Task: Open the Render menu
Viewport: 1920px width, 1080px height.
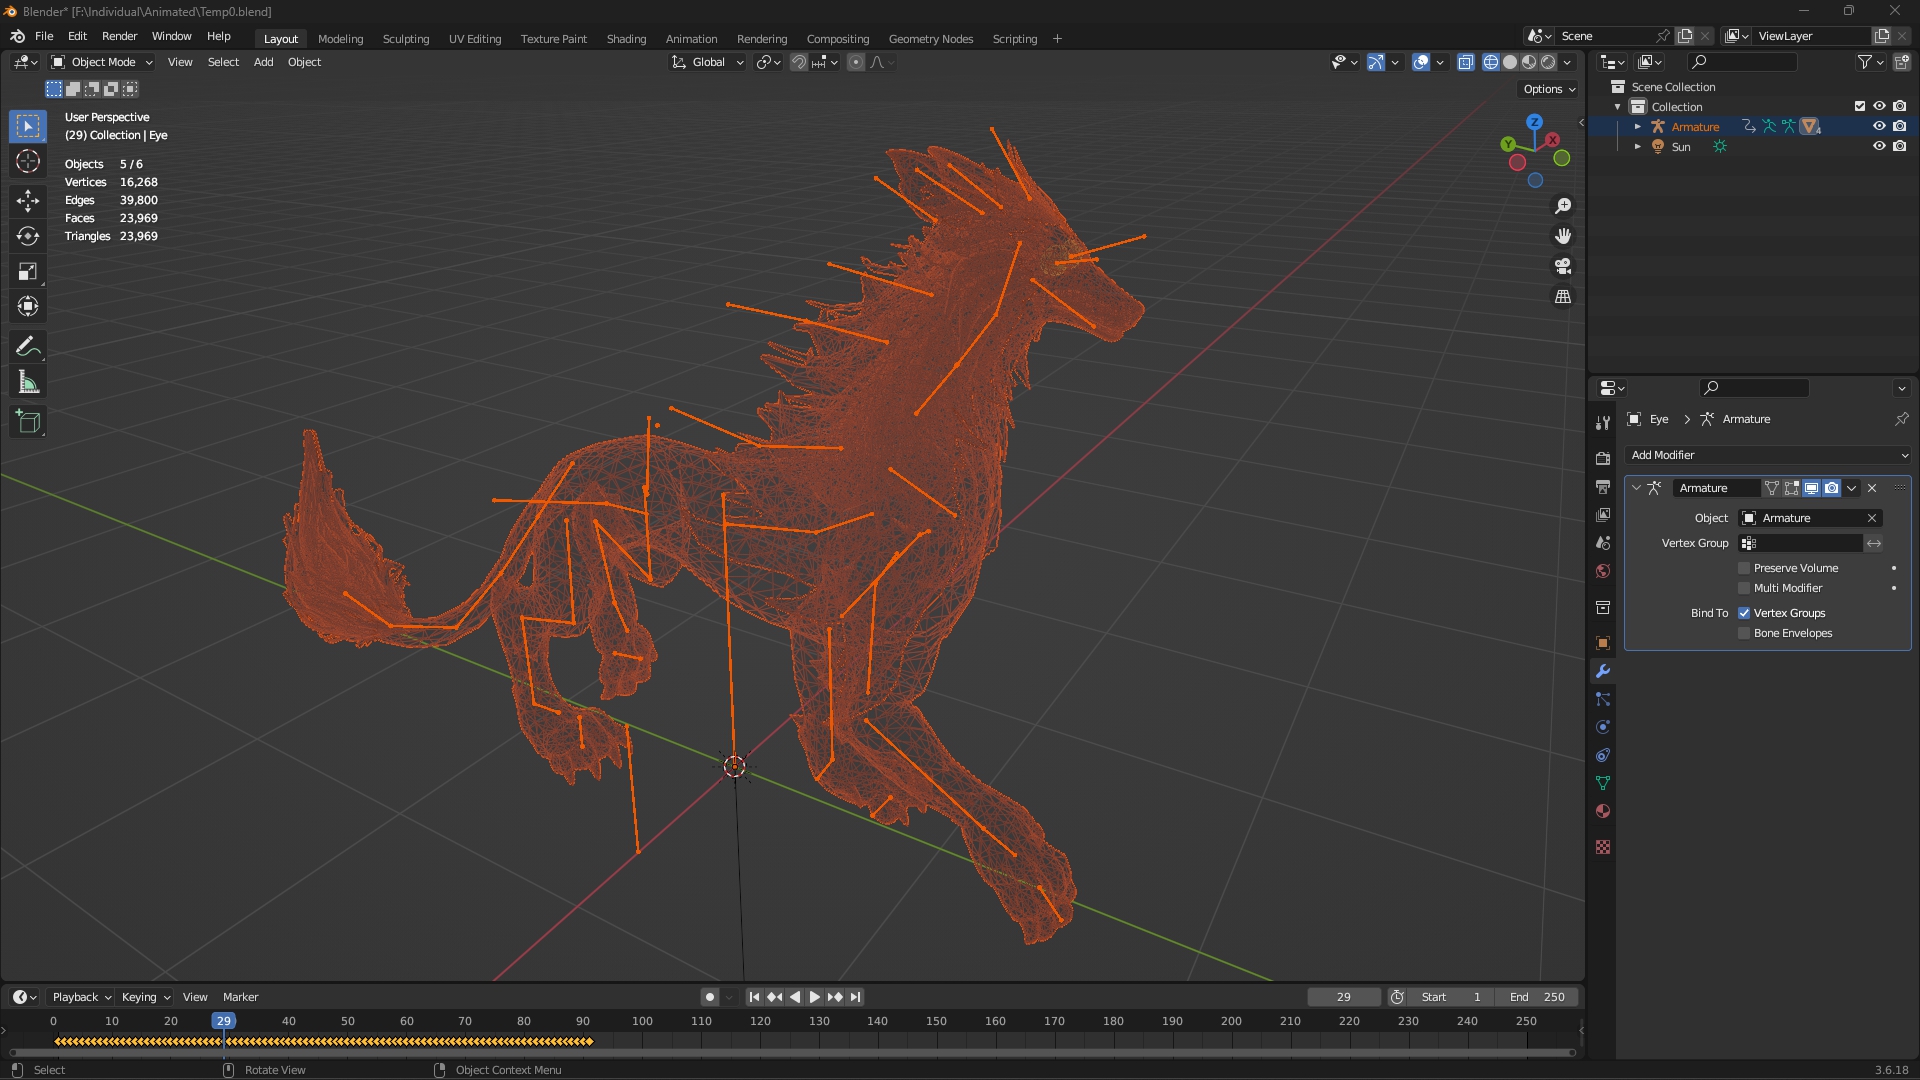Action: pyautogui.click(x=119, y=36)
